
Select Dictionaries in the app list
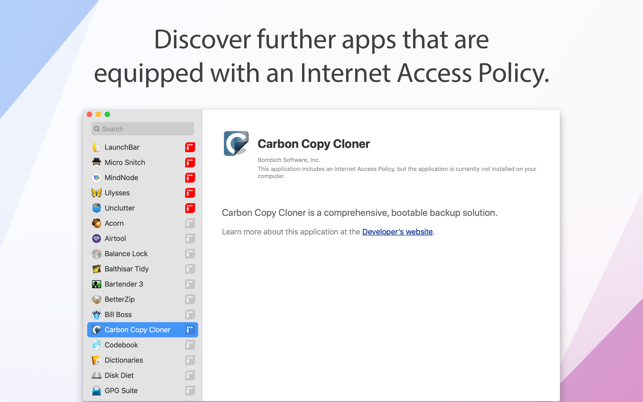(x=142, y=360)
